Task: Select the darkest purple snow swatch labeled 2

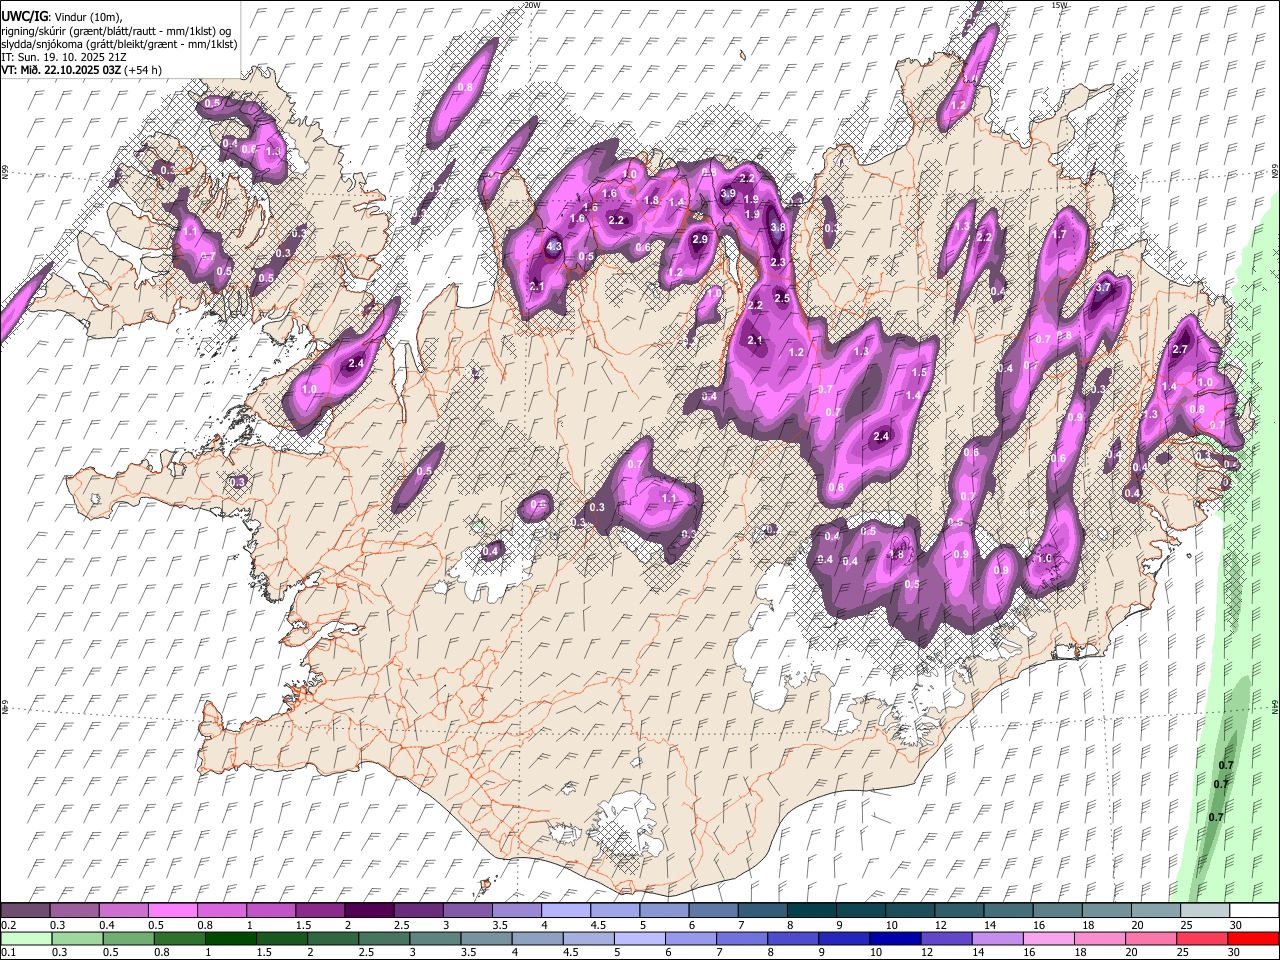Action: (x=369, y=911)
